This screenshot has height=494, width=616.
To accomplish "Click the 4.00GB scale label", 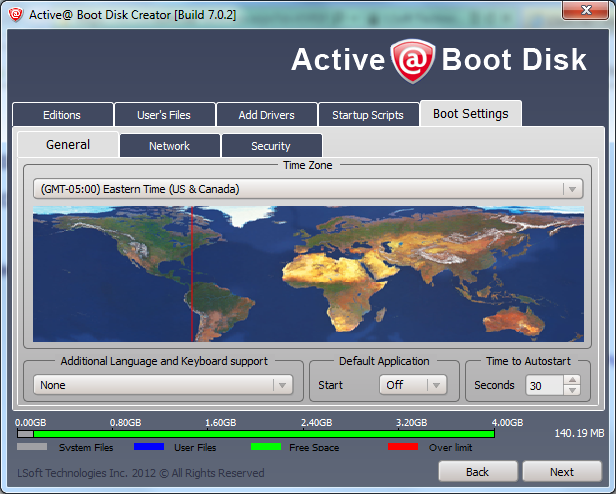I will (507, 422).
